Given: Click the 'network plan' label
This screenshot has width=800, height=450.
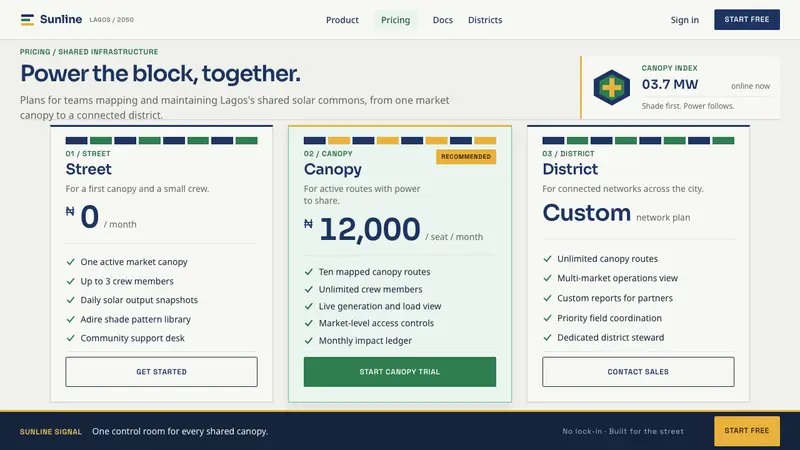Looking at the screenshot, I should [x=663, y=217].
